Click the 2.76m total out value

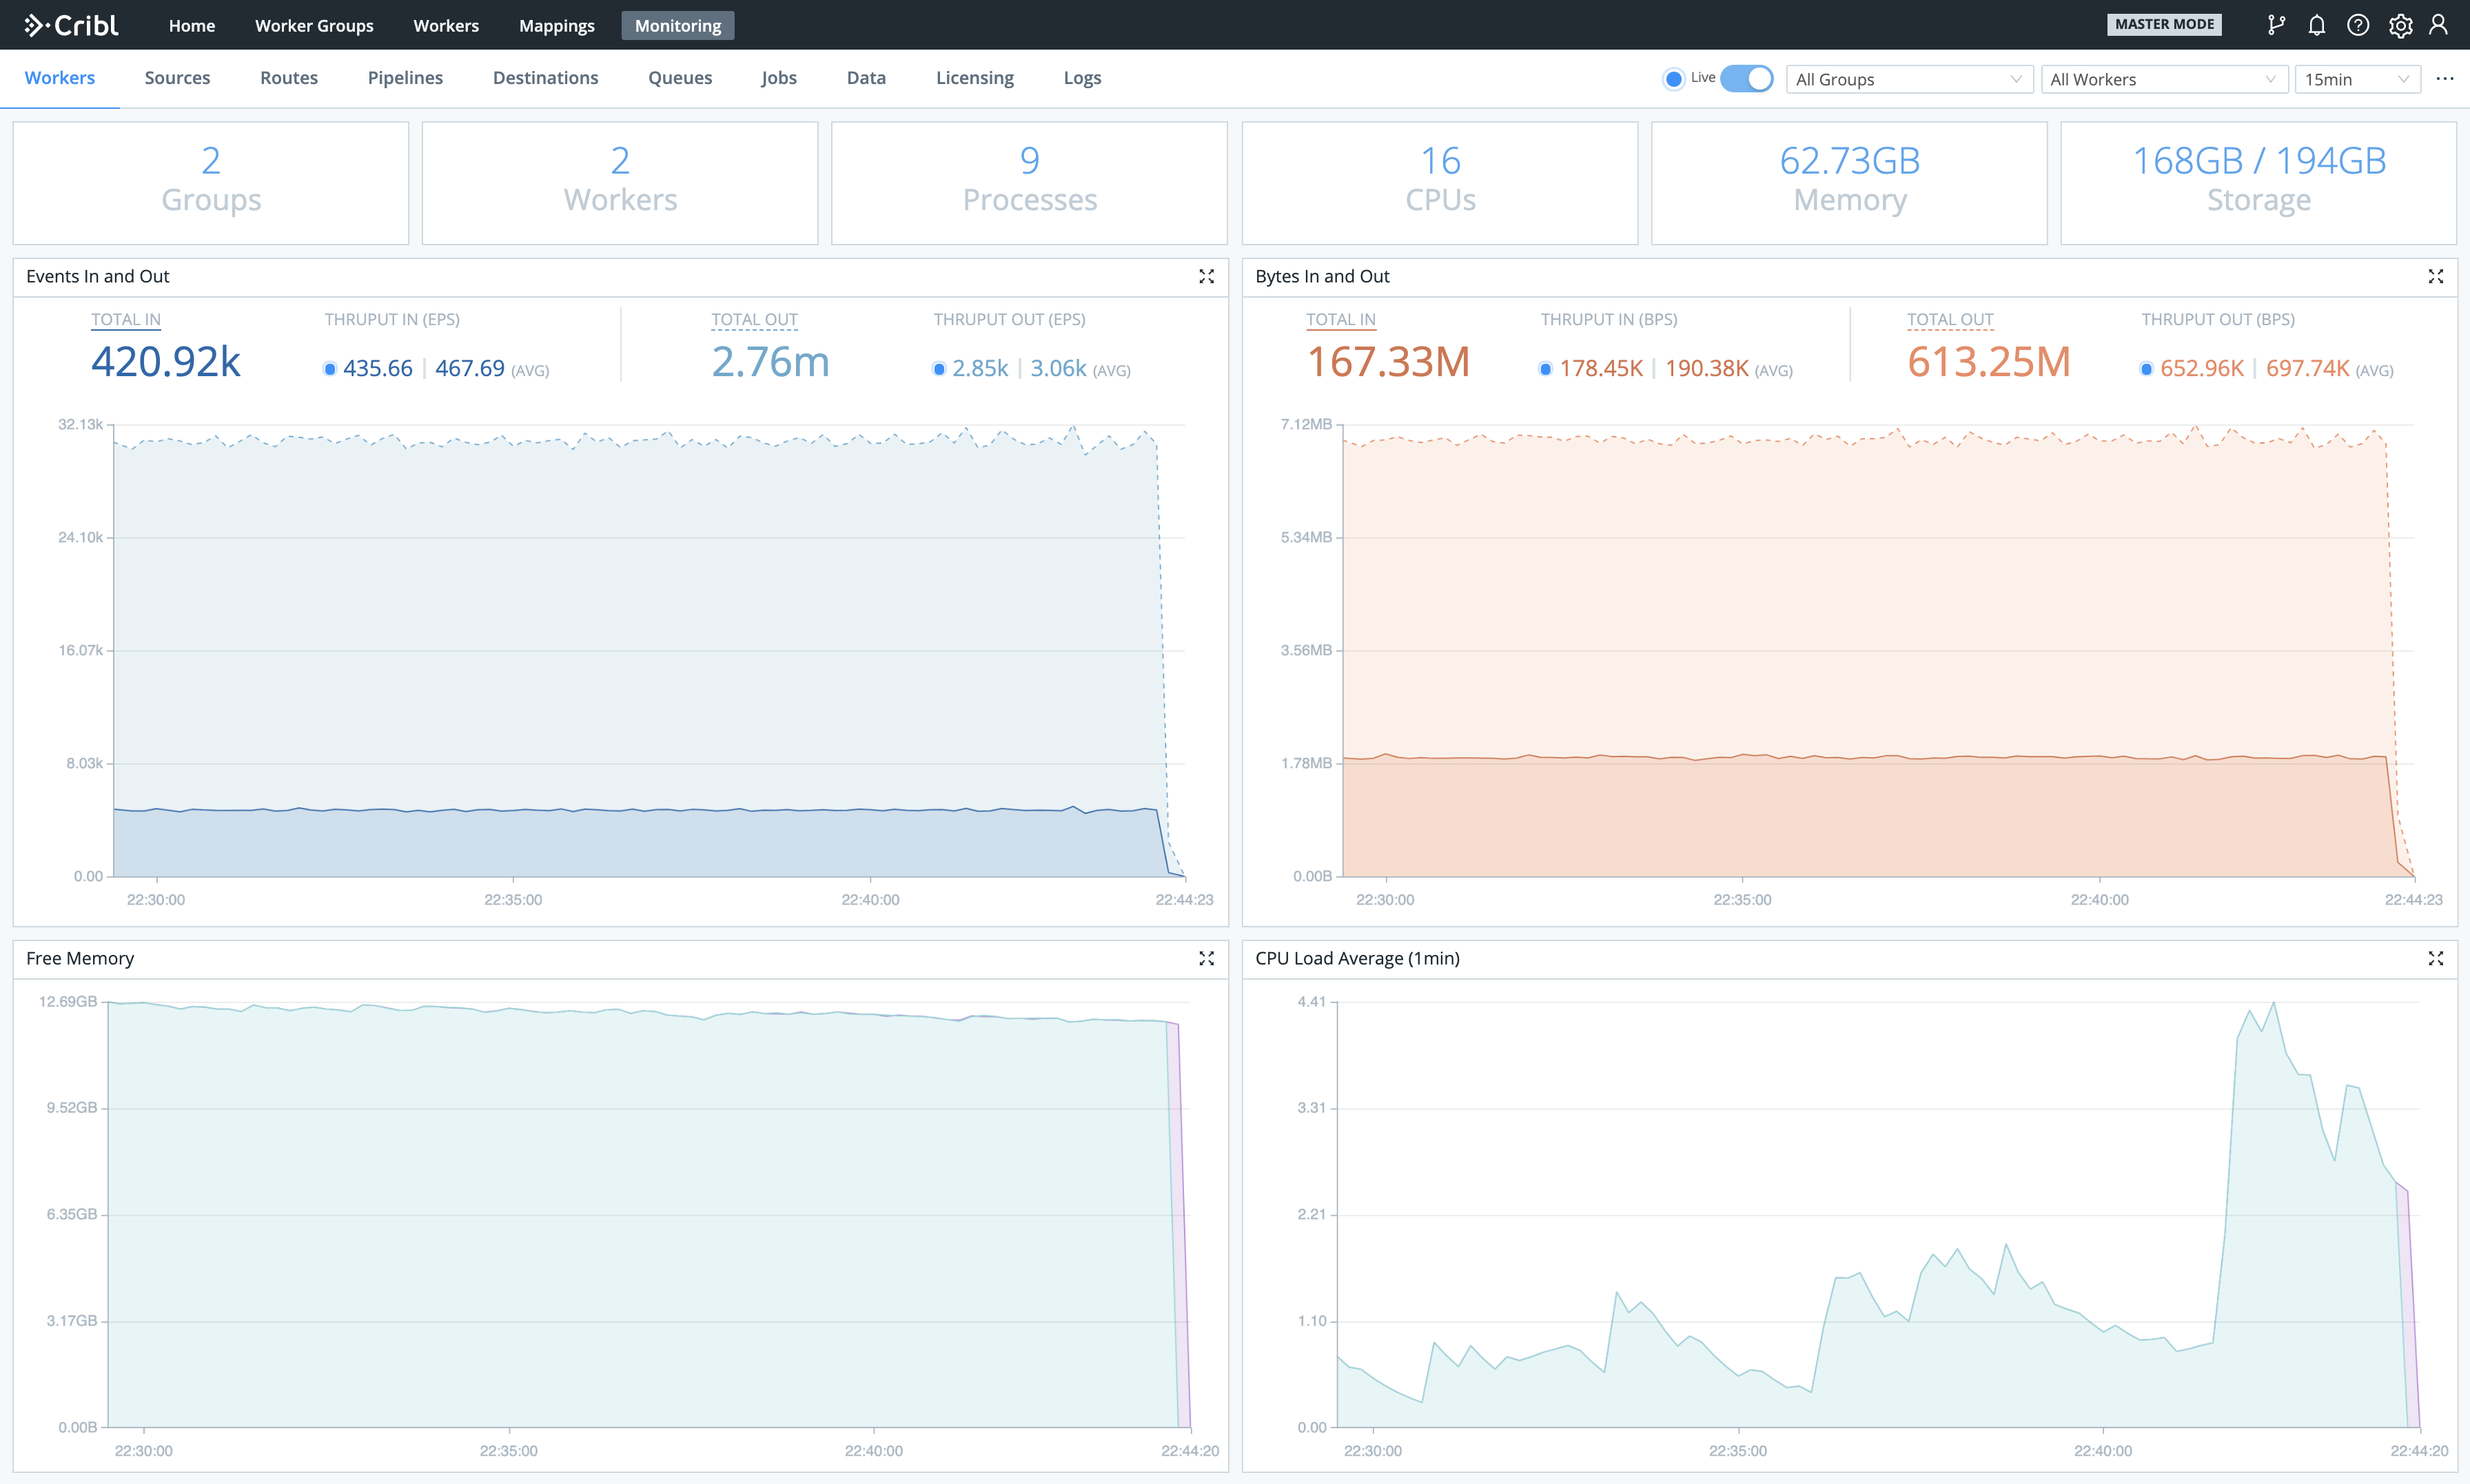771,362
